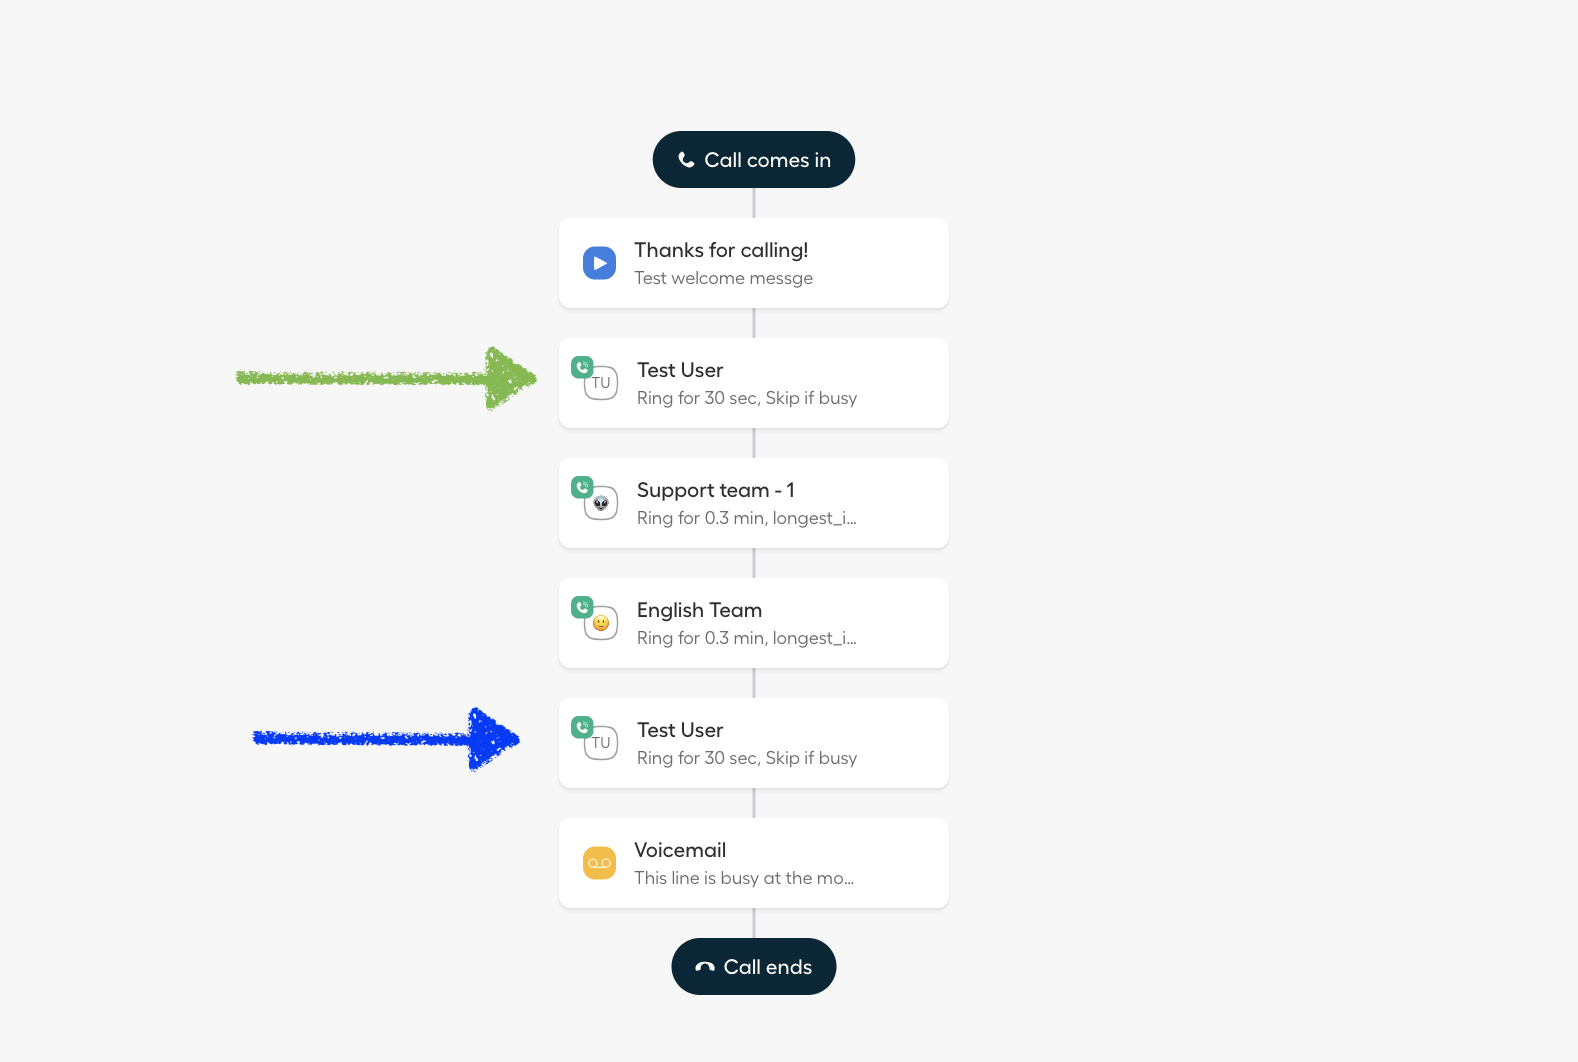The height and width of the screenshot is (1062, 1578).
Task: Click green call badge on Support team - 1
Action: 582,487
